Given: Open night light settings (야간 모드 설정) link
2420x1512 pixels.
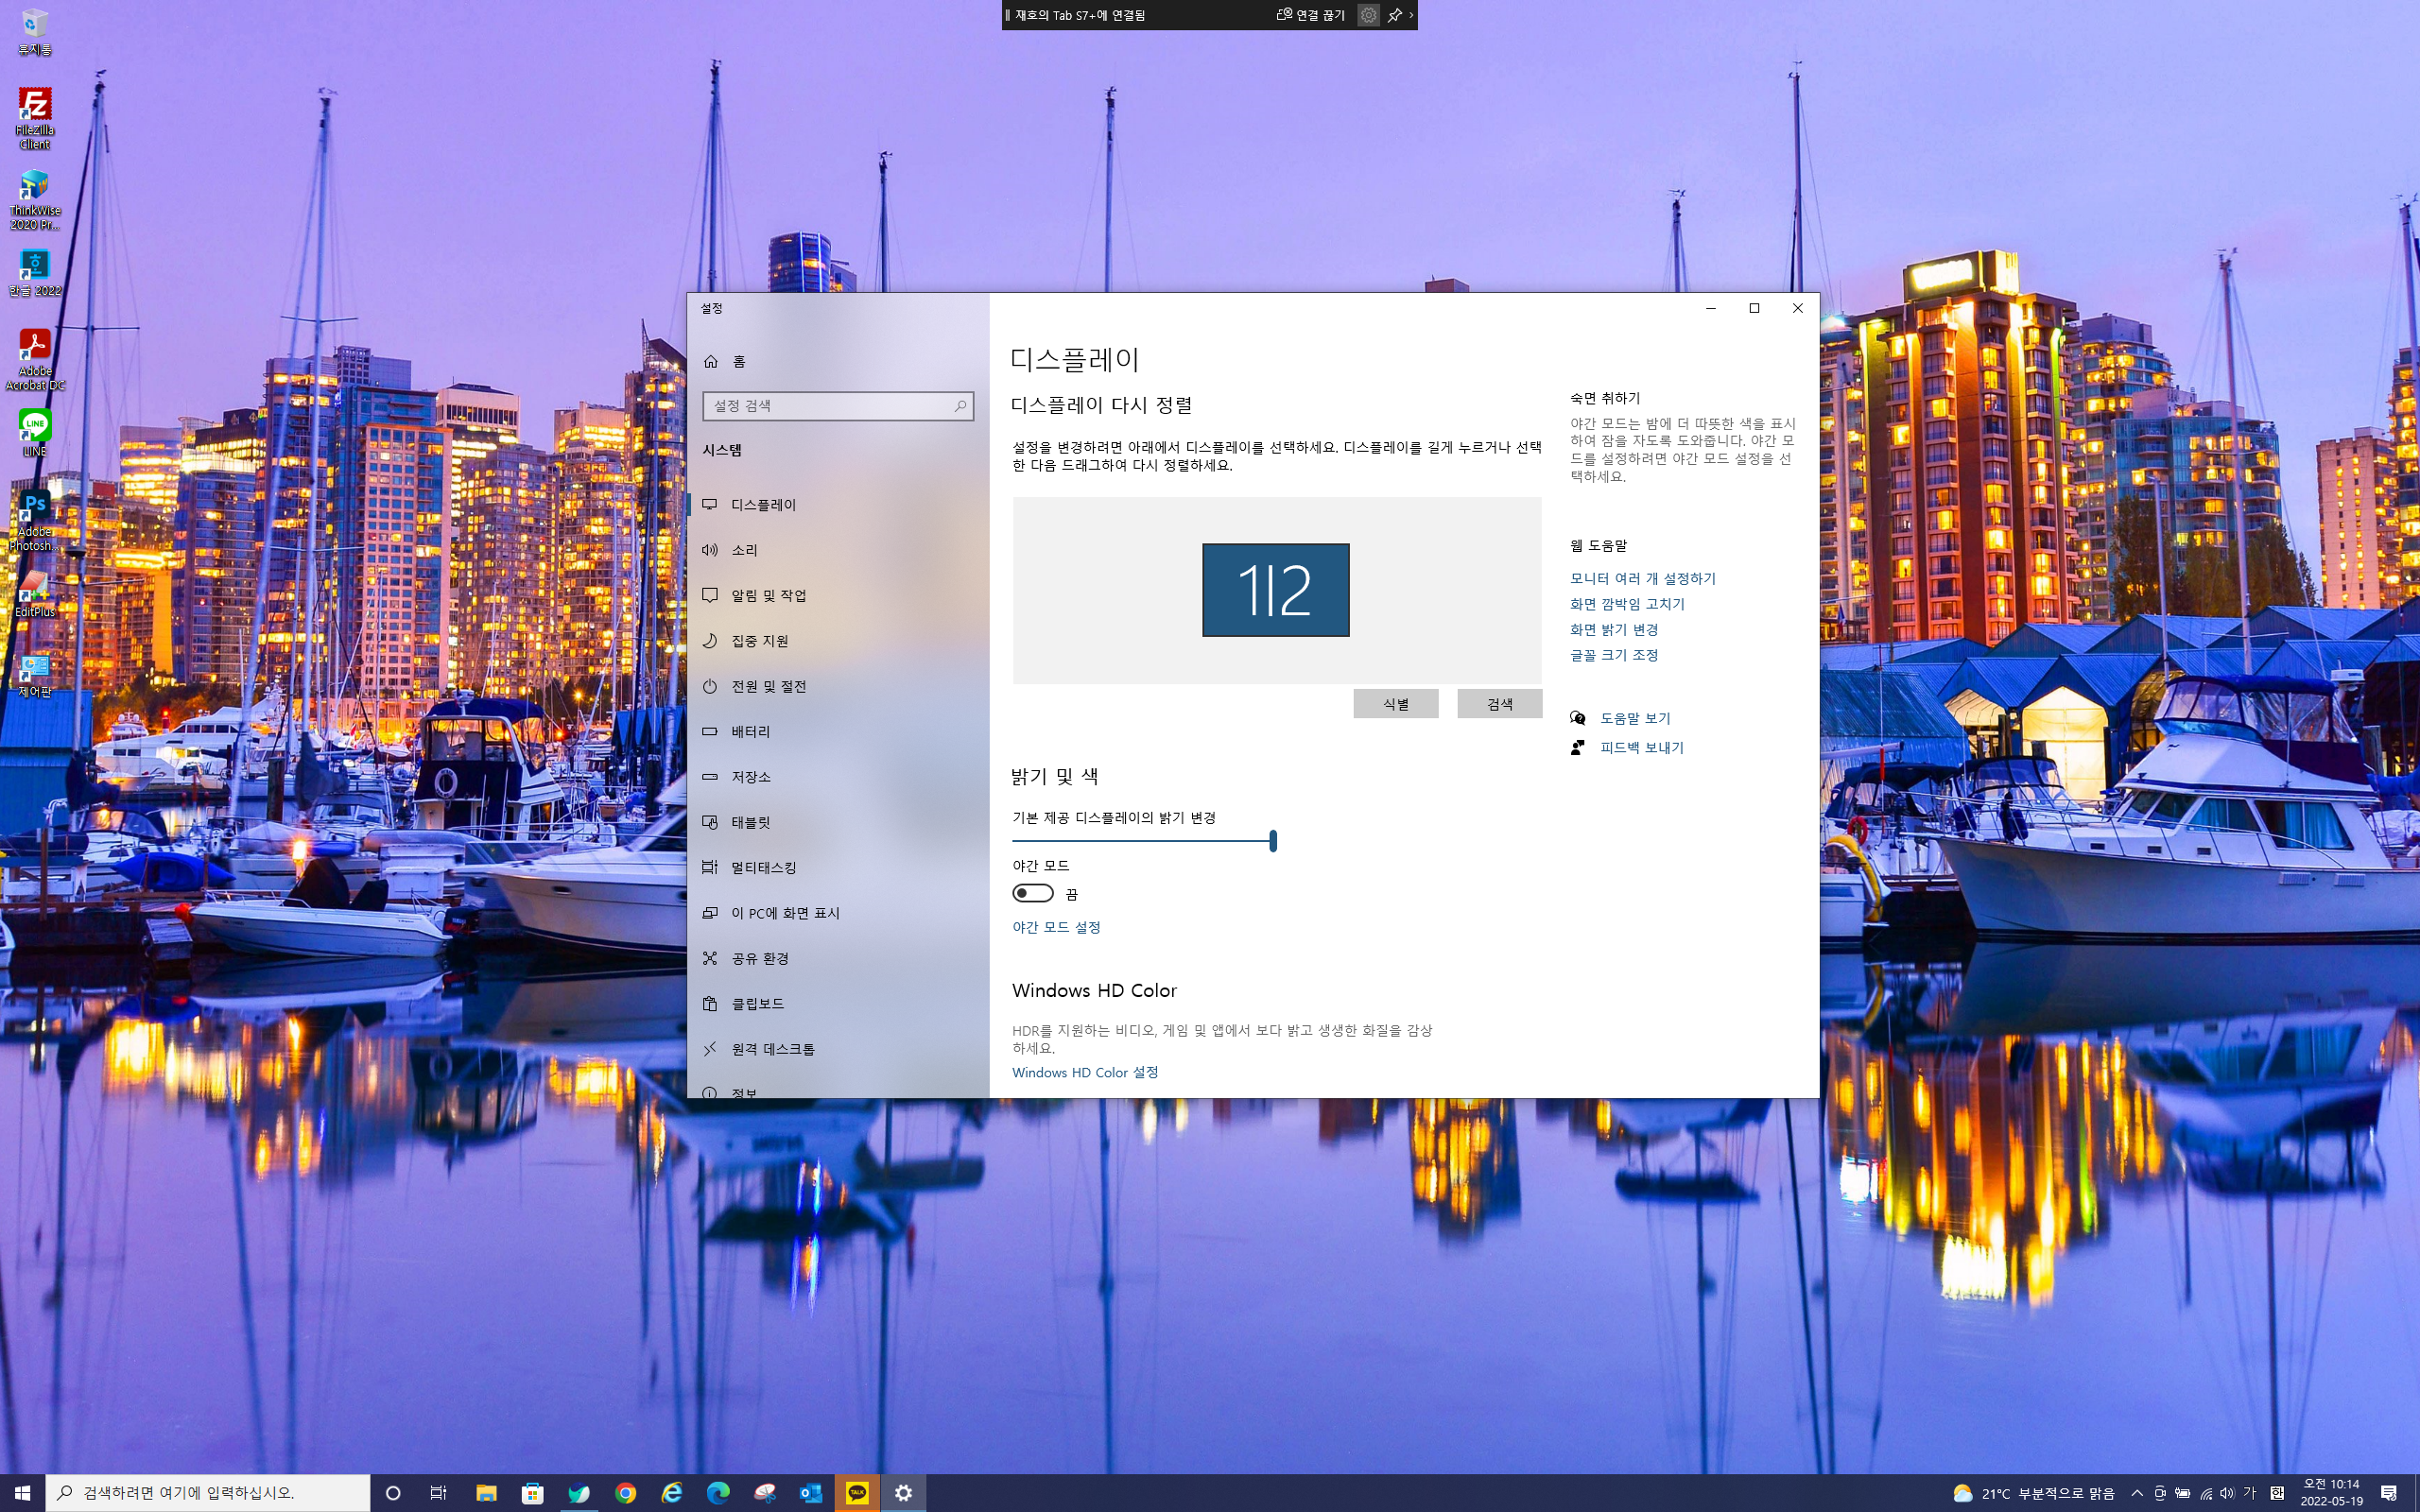Looking at the screenshot, I should [1056, 927].
